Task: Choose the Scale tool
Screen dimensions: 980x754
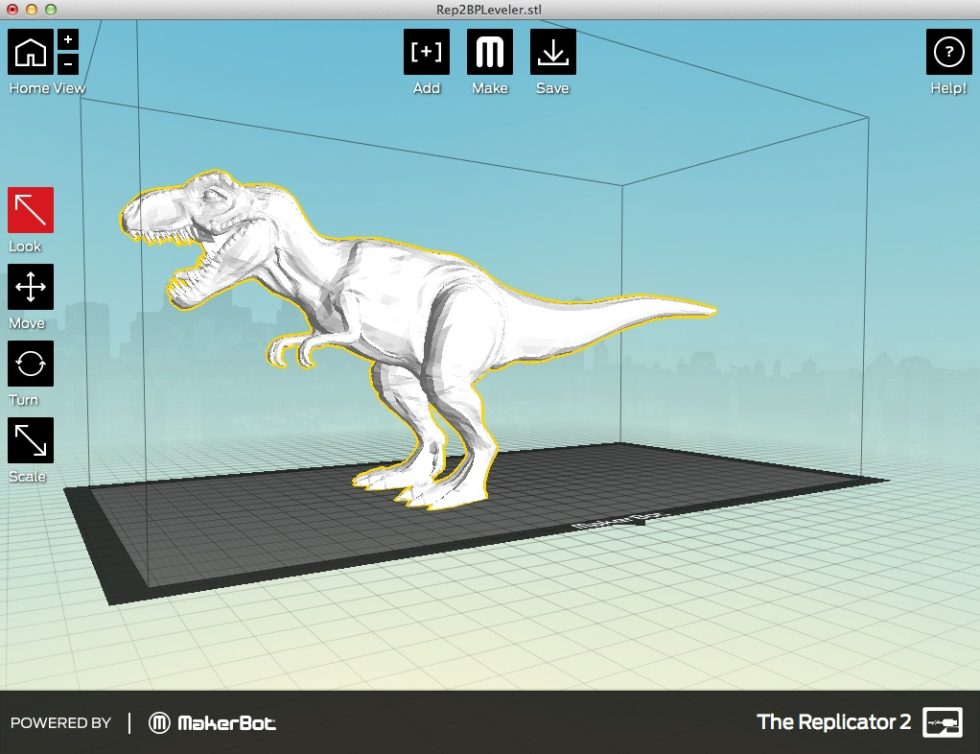Action: (x=31, y=440)
